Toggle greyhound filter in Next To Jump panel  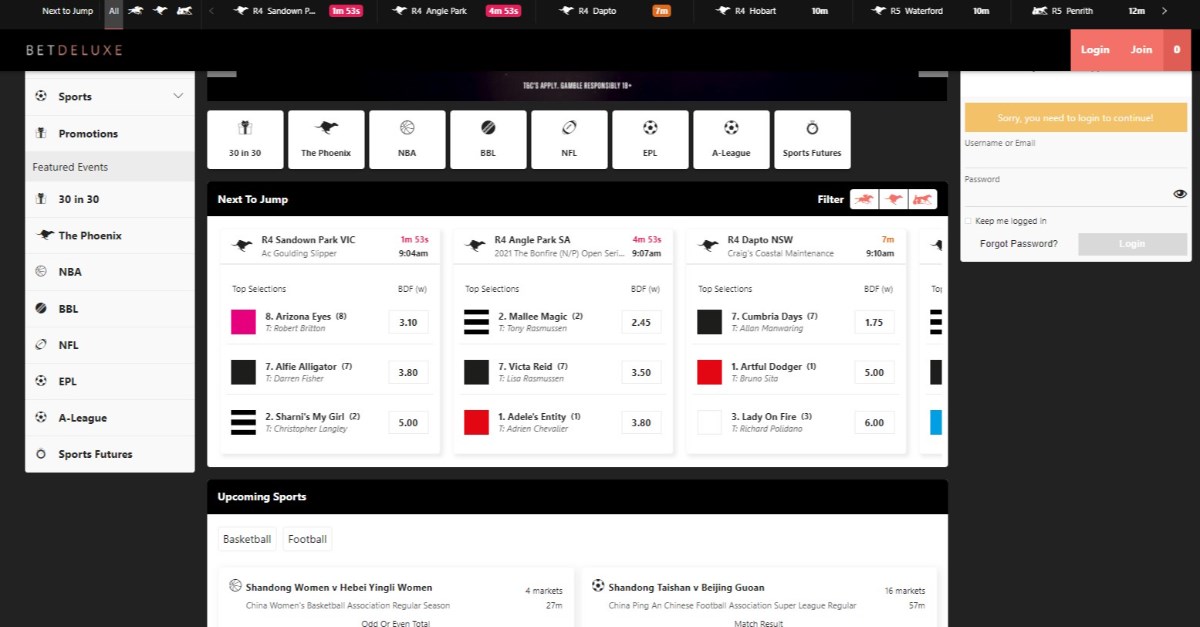click(893, 199)
